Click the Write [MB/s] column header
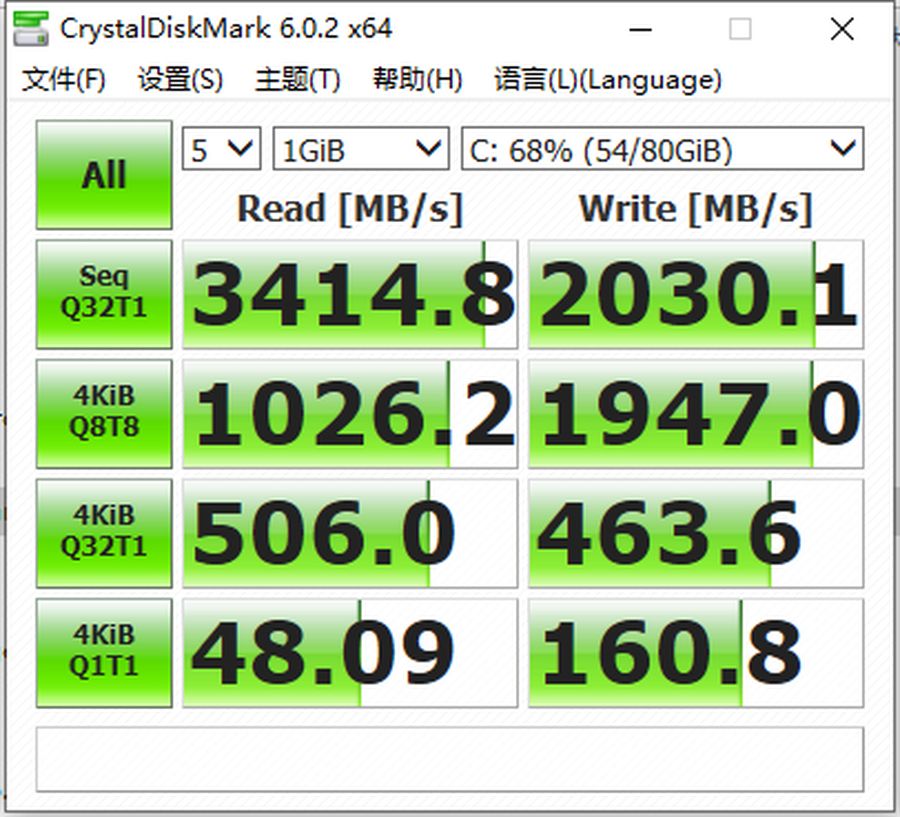Viewport: 900px width, 817px height. [696, 208]
